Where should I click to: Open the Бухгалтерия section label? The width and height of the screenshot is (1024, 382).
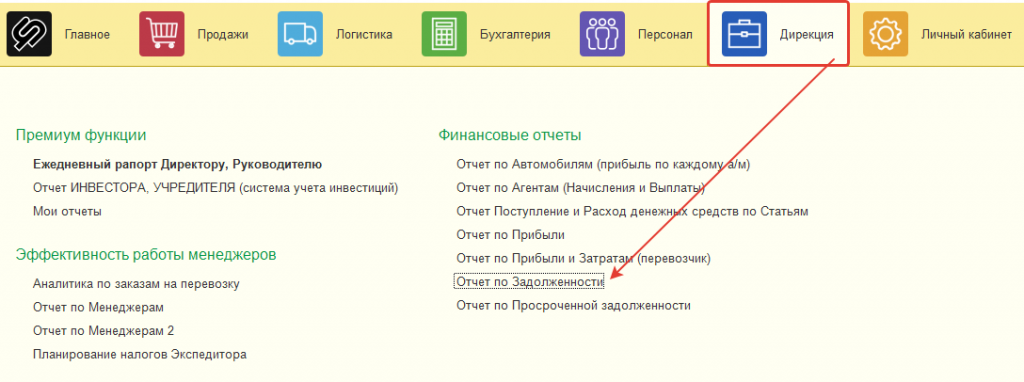(515, 35)
